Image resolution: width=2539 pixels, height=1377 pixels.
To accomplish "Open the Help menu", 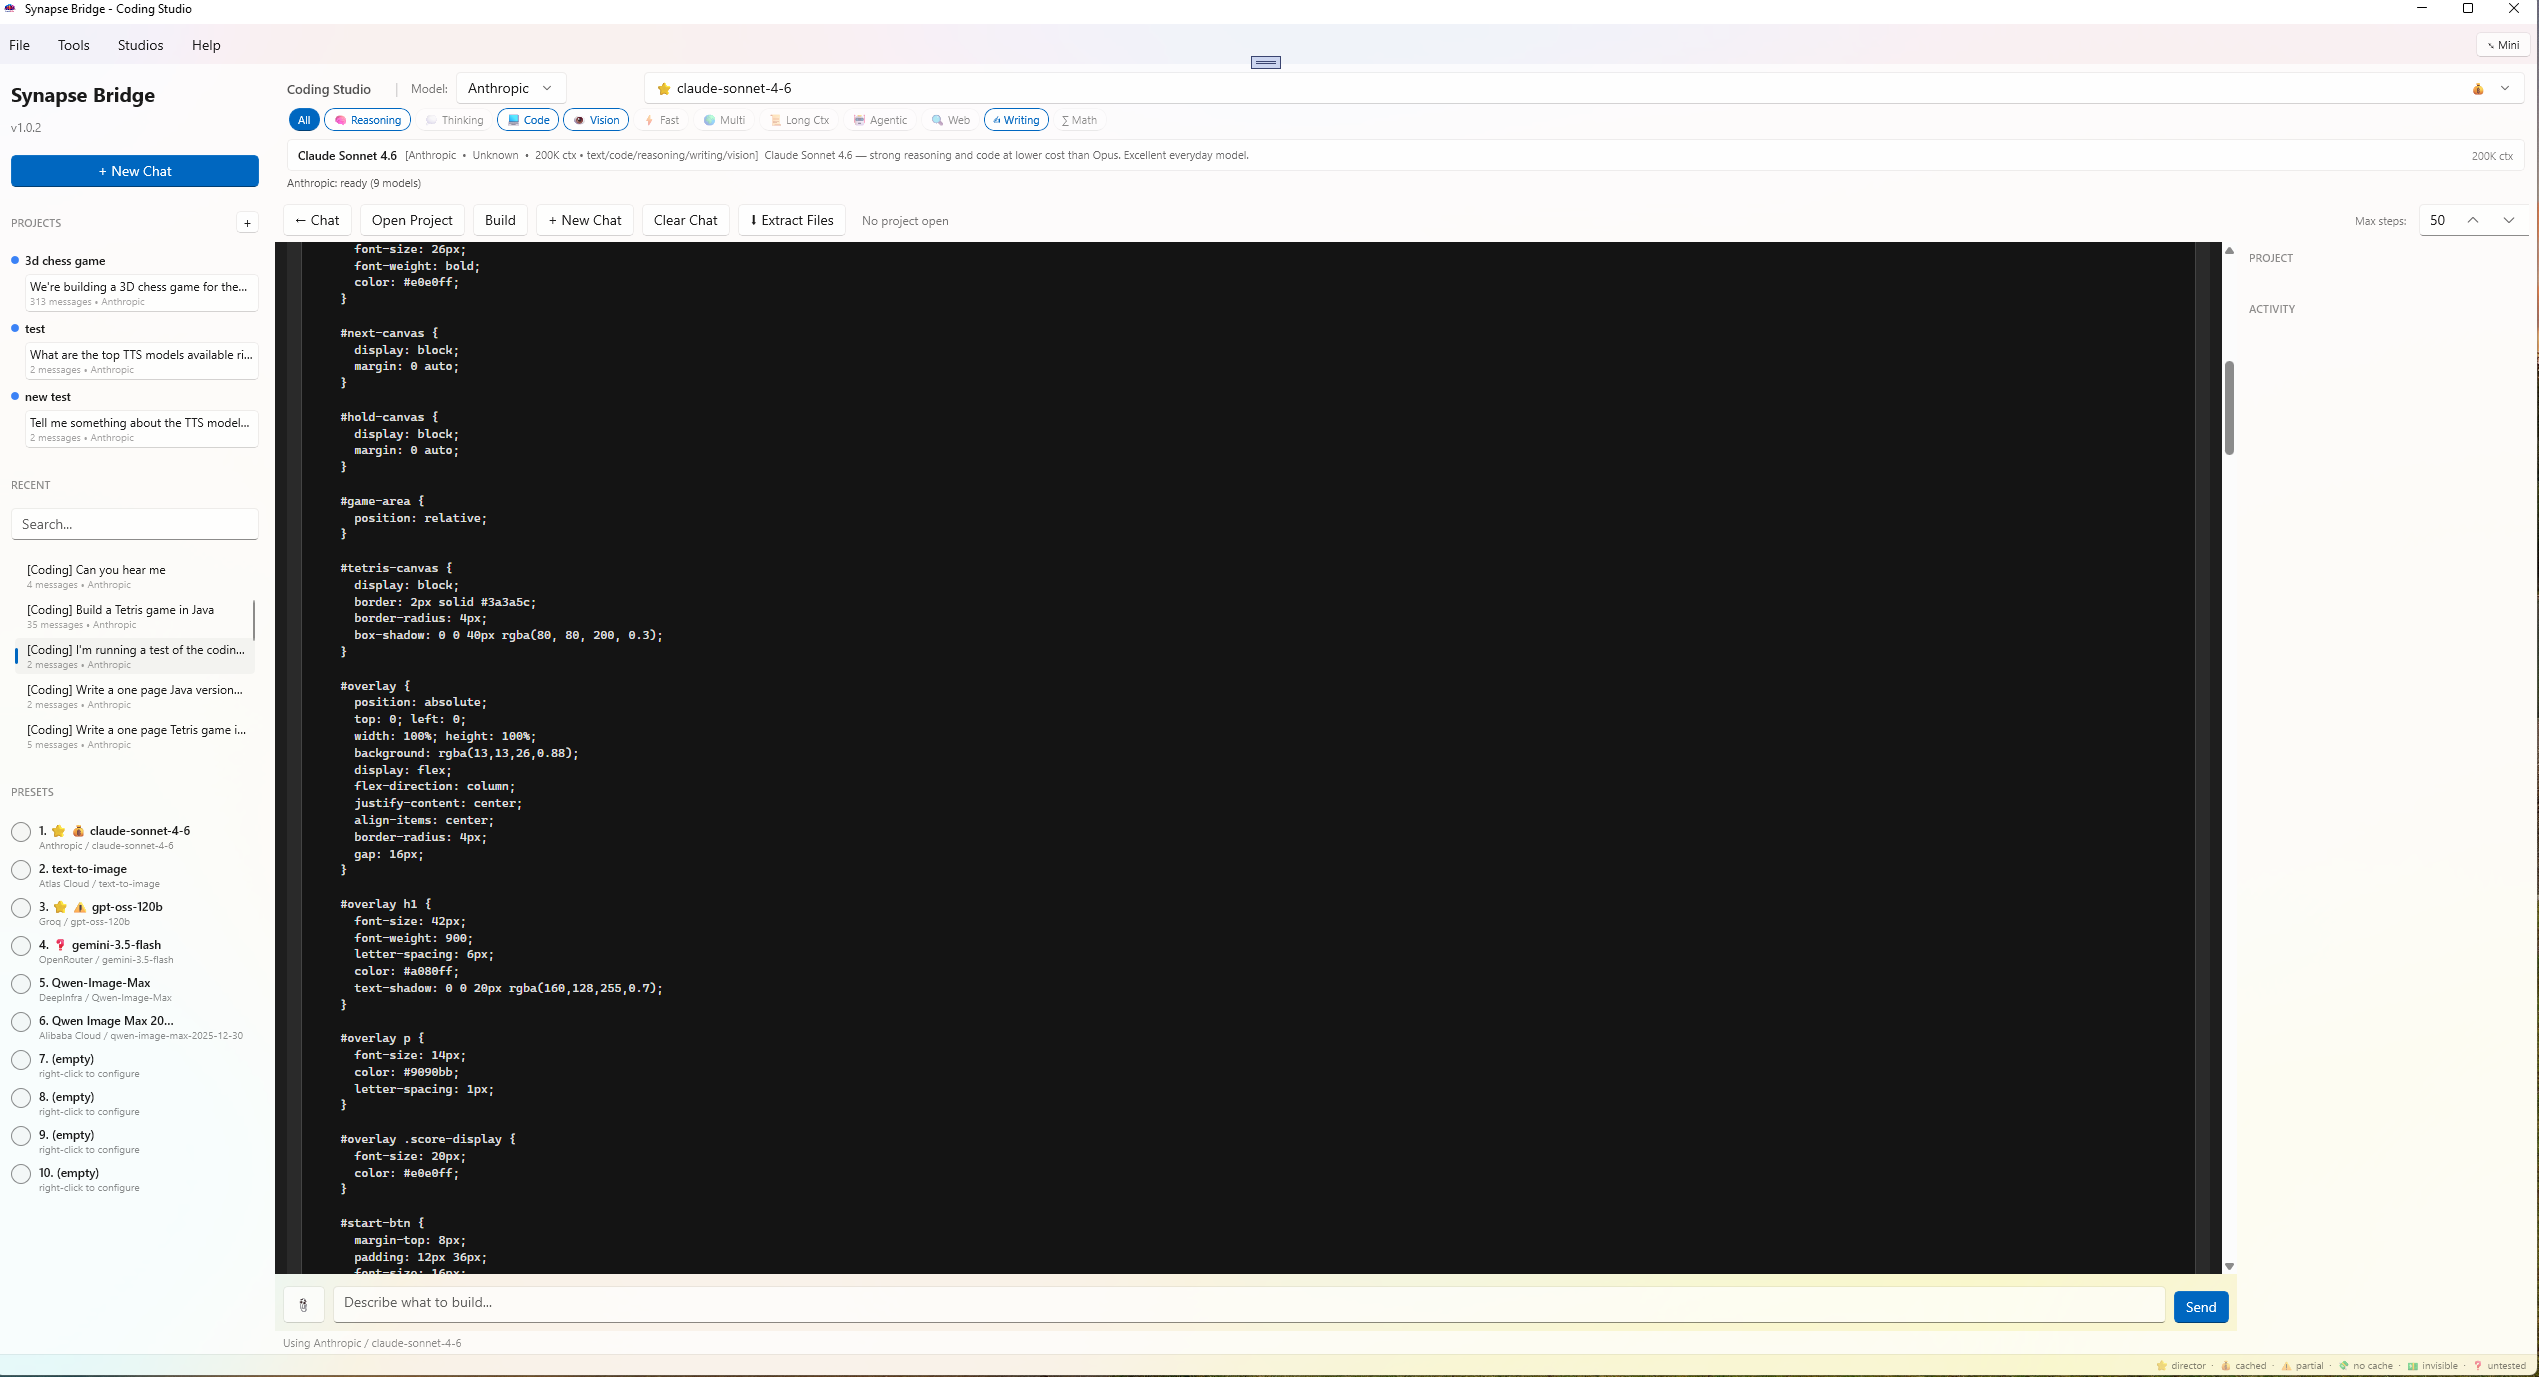I will [x=206, y=45].
